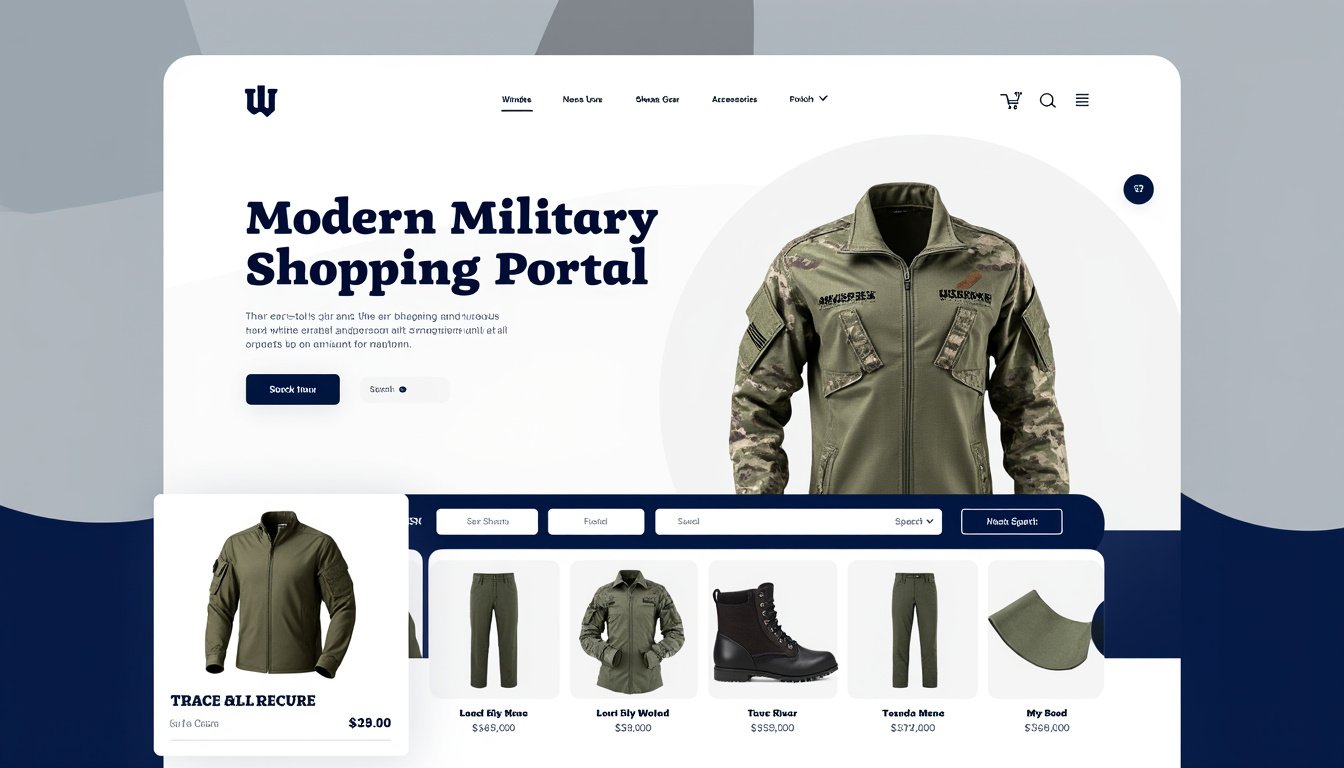The height and width of the screenshot is (768, 1344).
Task: Click the large camo jacket hero image
Action: (898, 338)
